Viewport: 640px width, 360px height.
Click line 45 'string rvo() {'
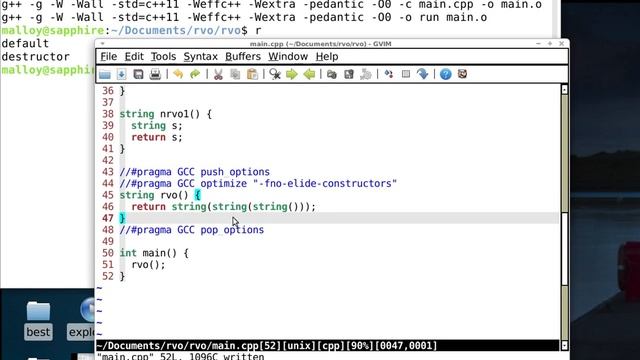coord(160,195)
